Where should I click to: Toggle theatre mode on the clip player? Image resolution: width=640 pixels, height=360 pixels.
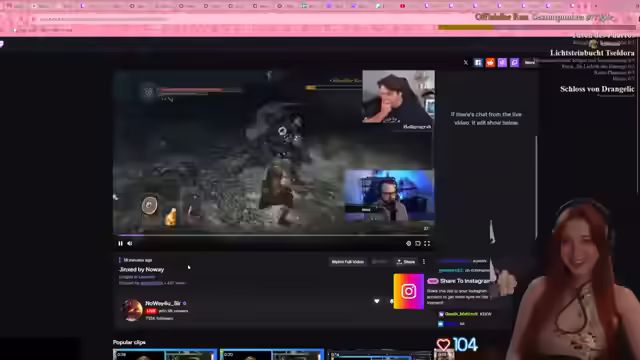418,243
